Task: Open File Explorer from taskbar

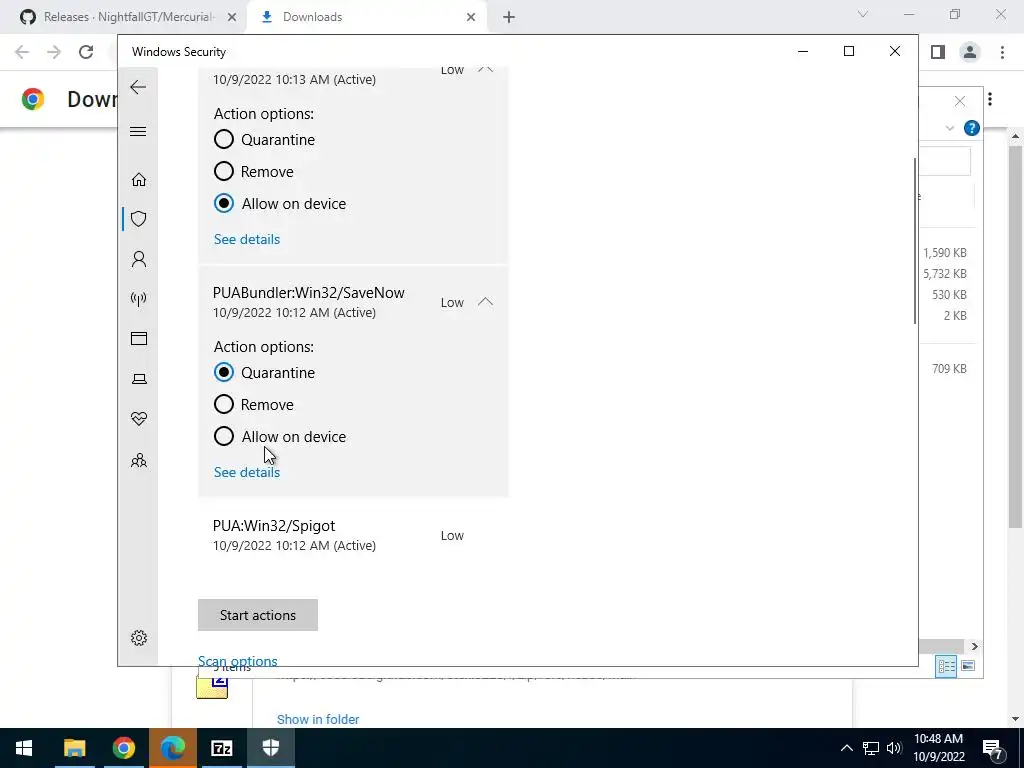Action: (x=74, y=748)
